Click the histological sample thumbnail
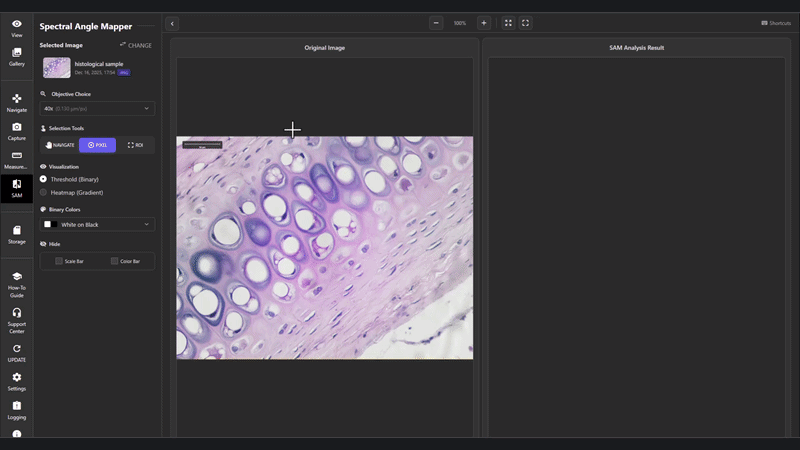 click(57, 68)
